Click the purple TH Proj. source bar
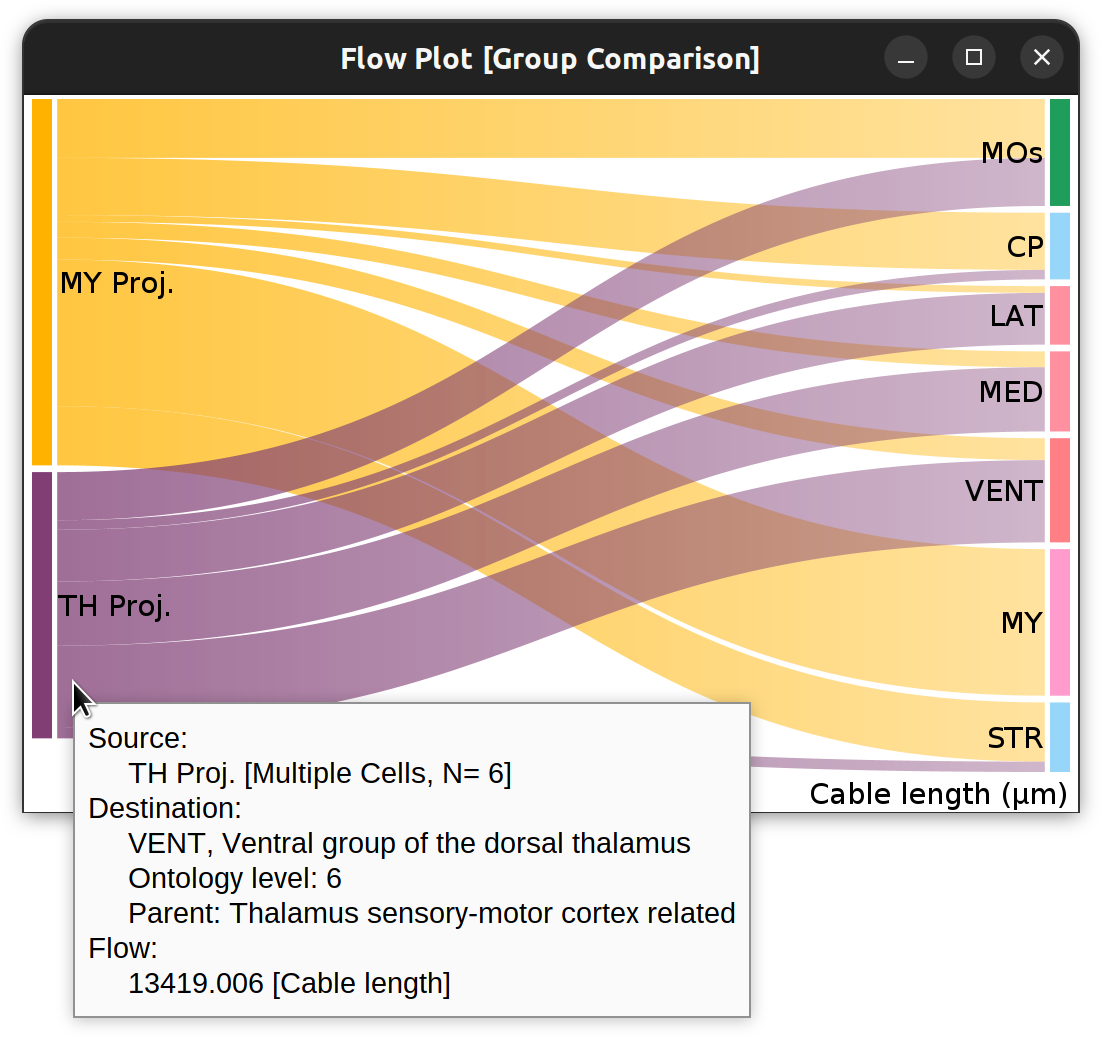 [42, 605]
